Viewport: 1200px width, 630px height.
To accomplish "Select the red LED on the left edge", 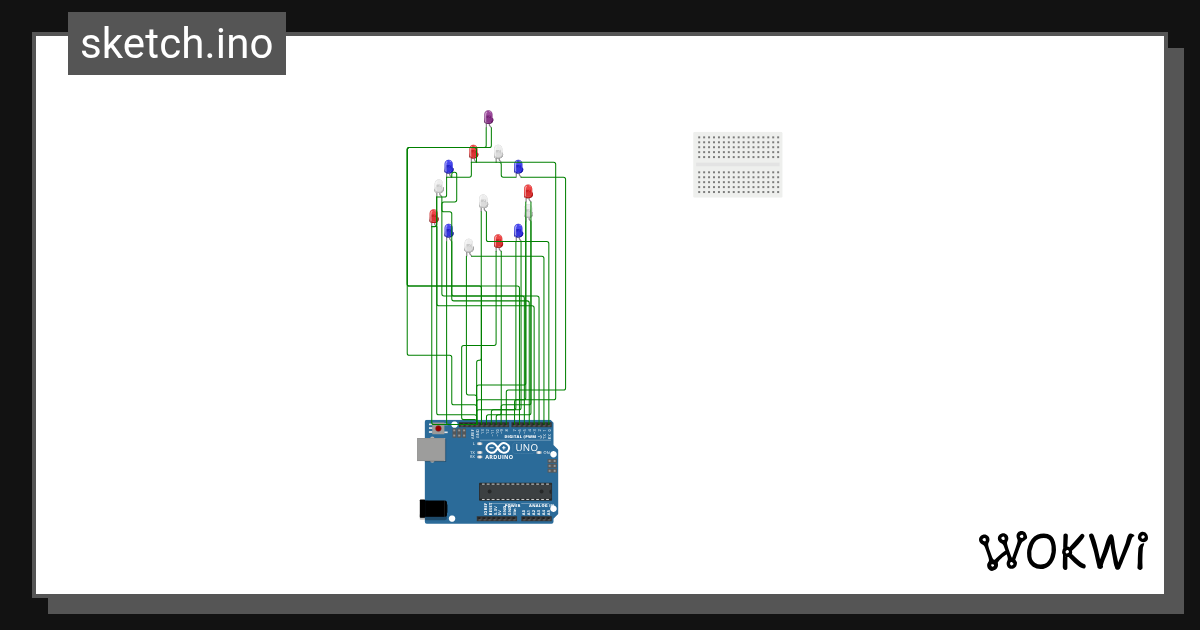I will [433, 217].
